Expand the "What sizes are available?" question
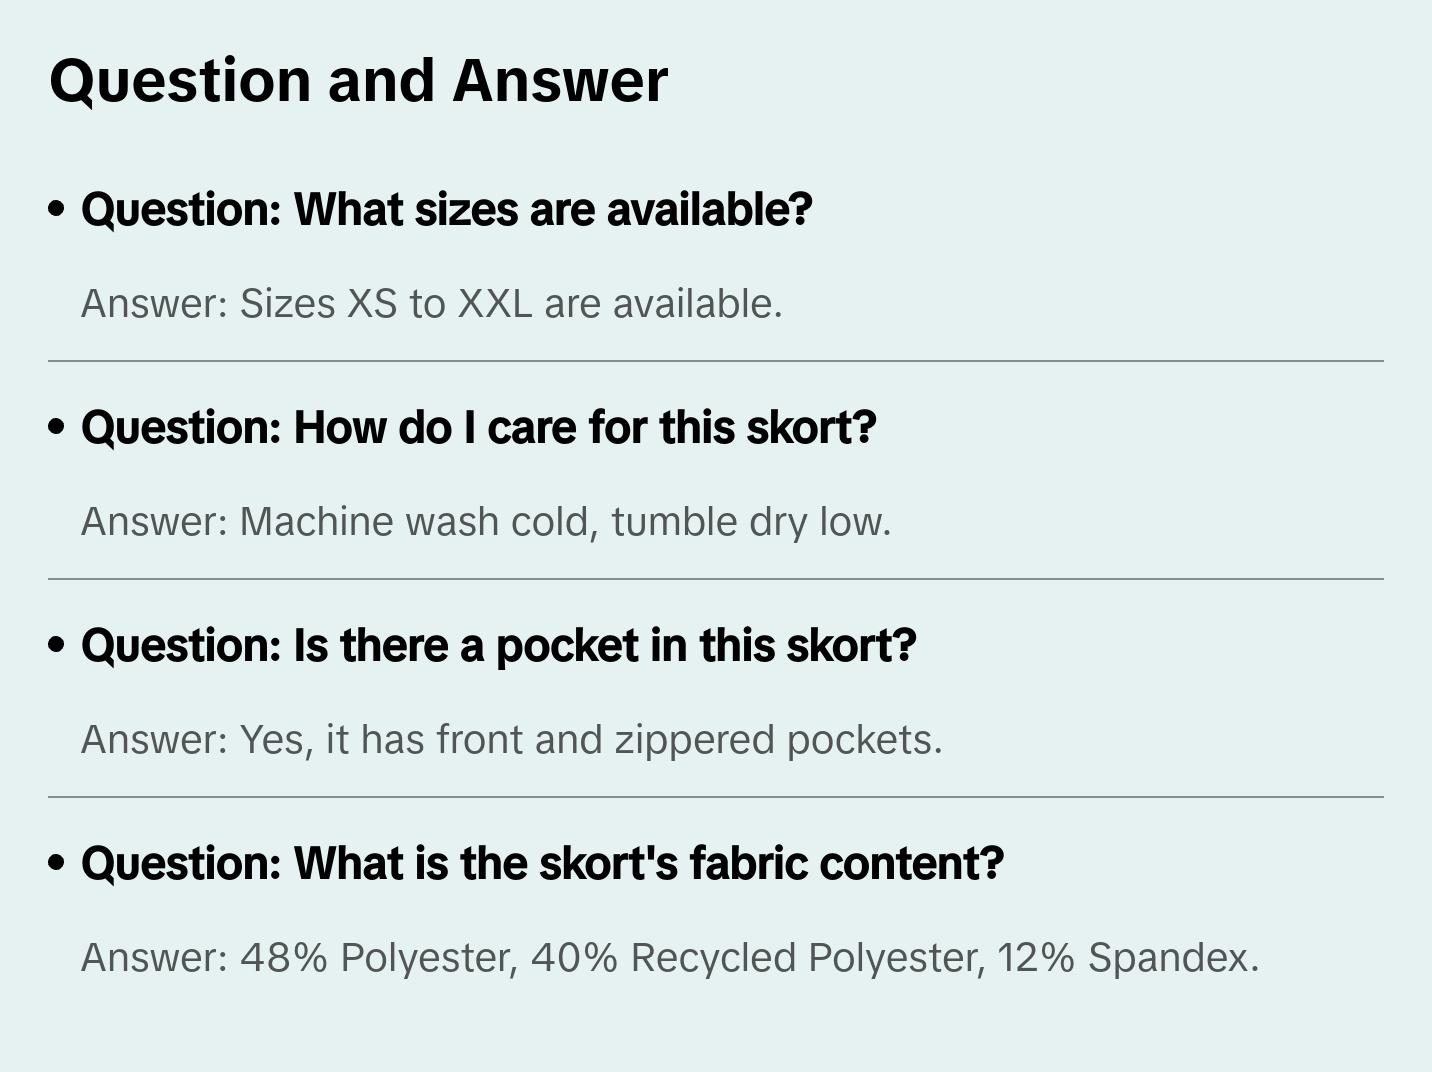Viewport: 1432px width, 1072px height. coord(446,210)
